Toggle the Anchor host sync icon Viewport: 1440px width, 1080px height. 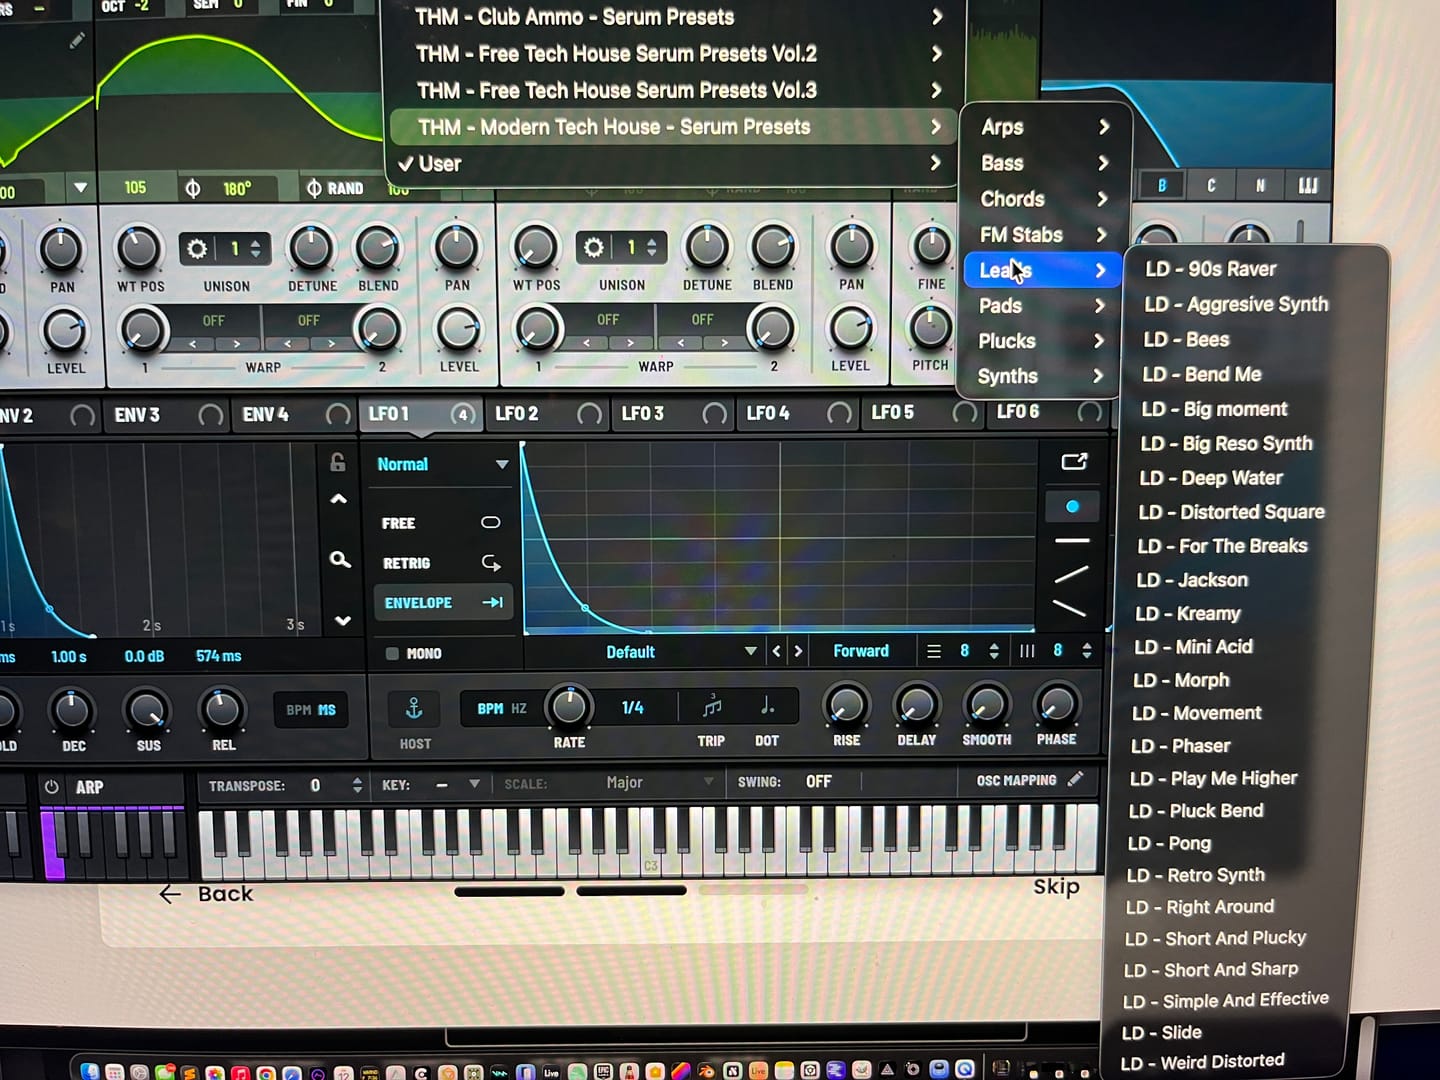click(x=414, y=709)
